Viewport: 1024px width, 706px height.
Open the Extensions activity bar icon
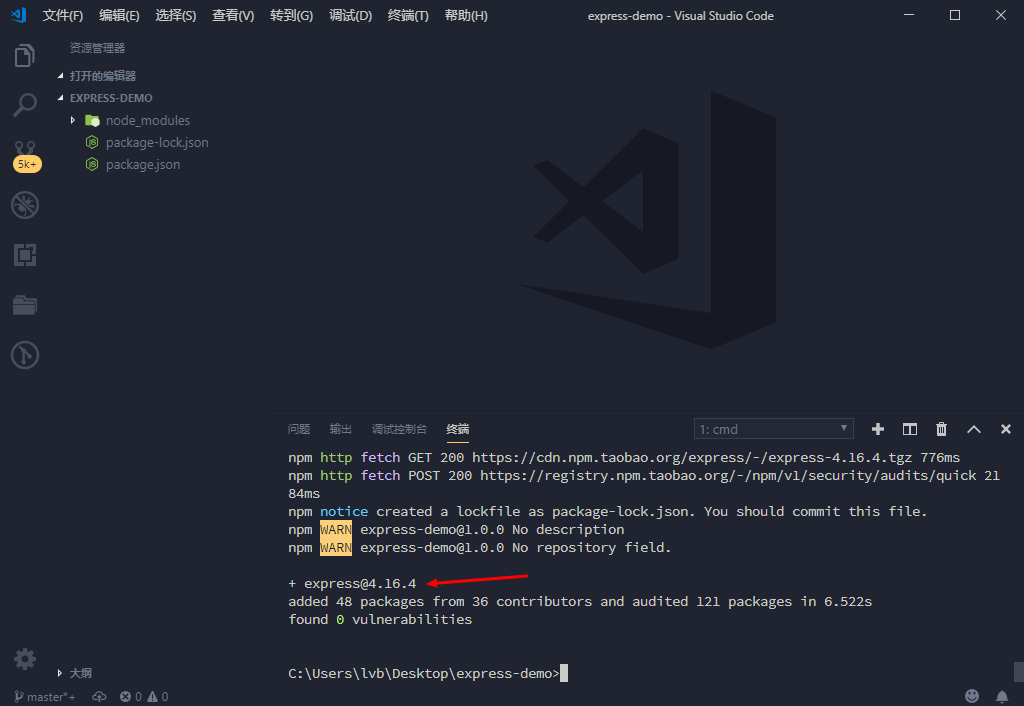pyautogui.click(x=25, y=255)
